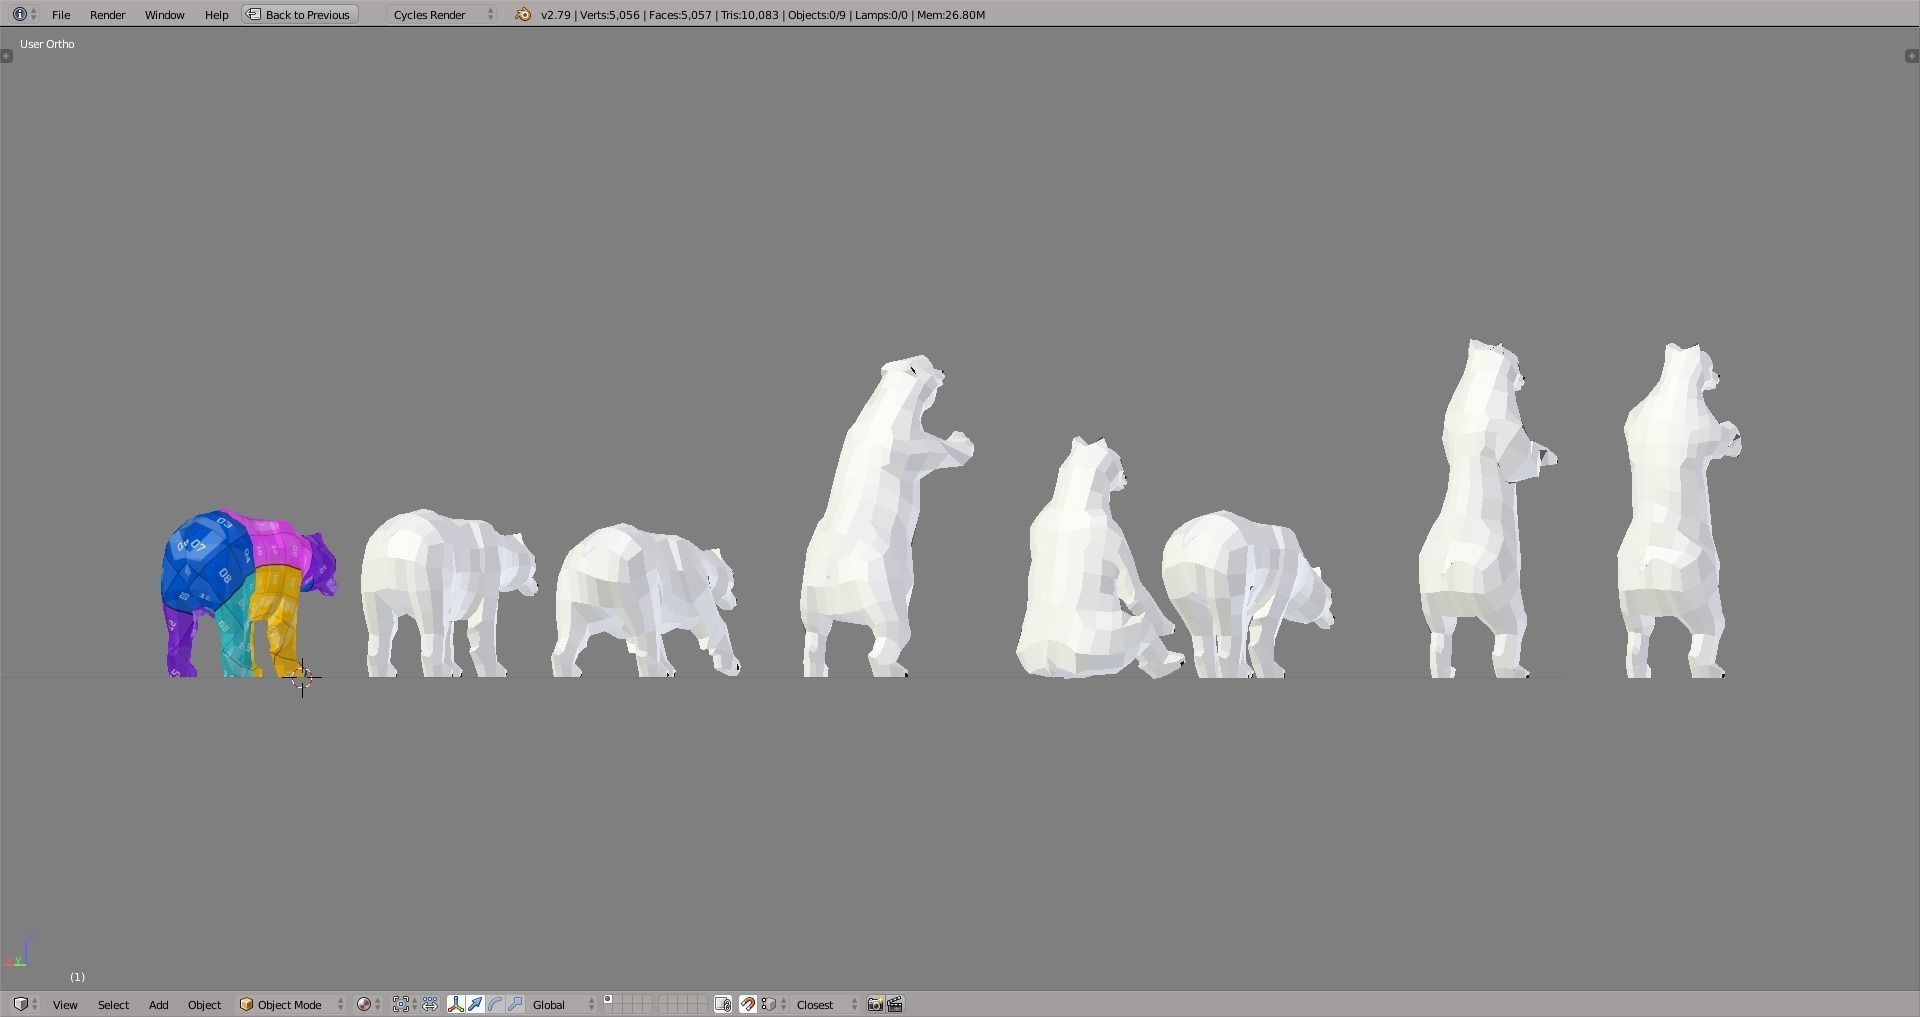Click the OpenGL render animation clapper icon
This screenshot has height=1017, width=1920.
tap(895, 1004)
